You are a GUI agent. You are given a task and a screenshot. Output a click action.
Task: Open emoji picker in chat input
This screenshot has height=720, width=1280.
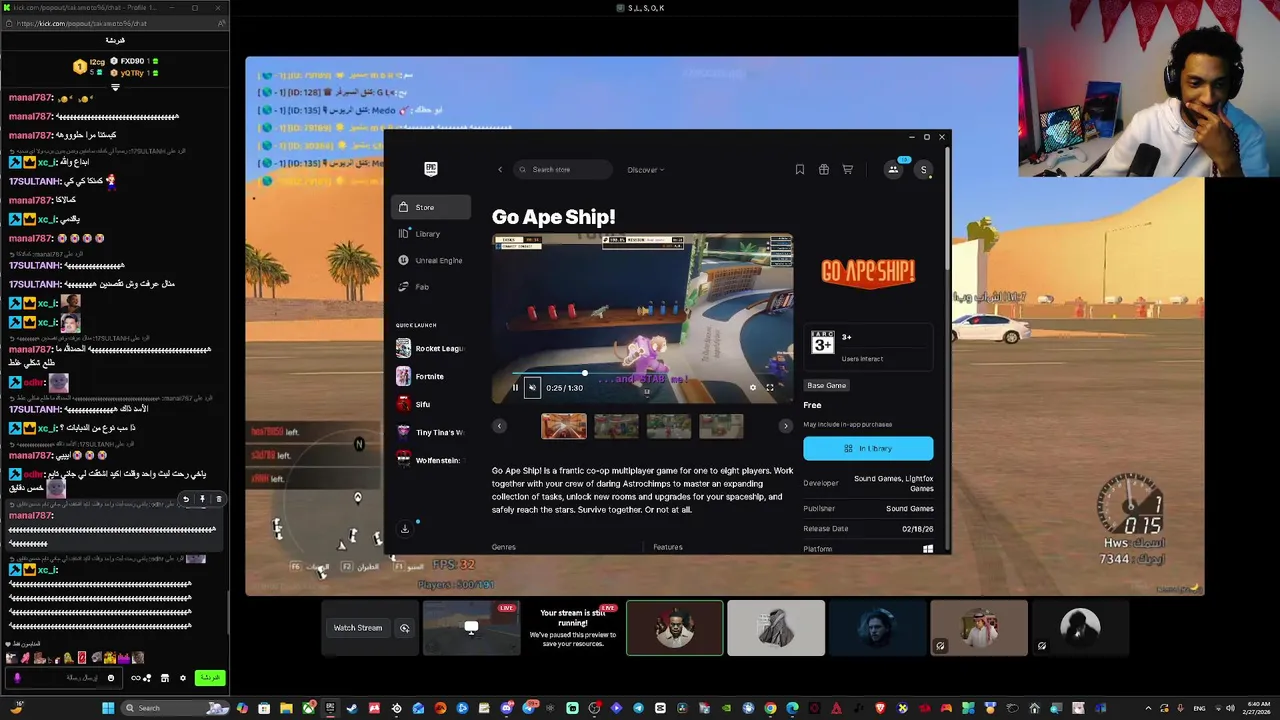111,678
